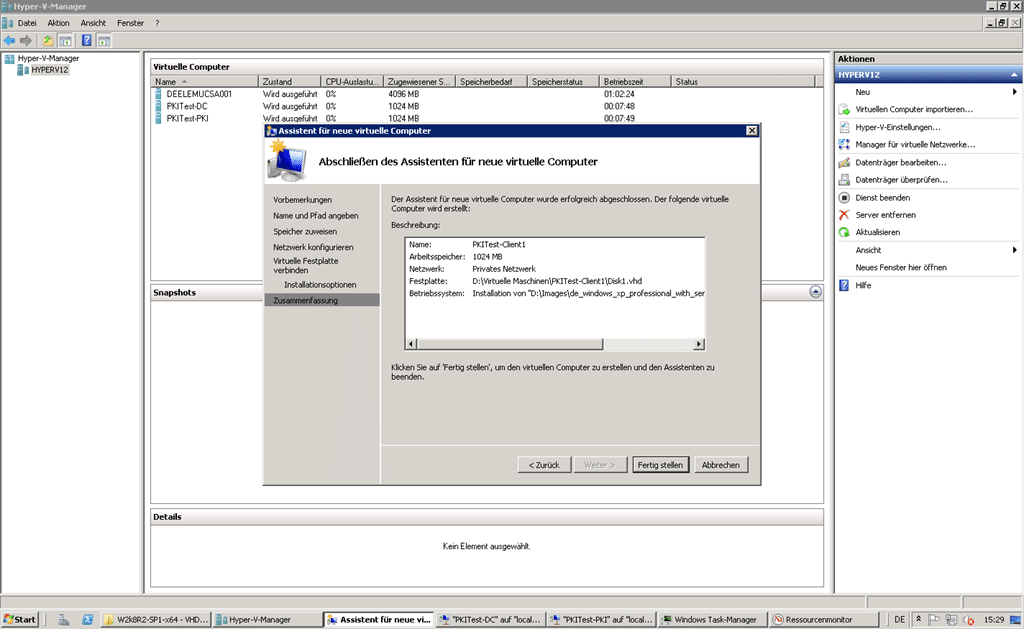Click the muted volume tray icon

968,620
